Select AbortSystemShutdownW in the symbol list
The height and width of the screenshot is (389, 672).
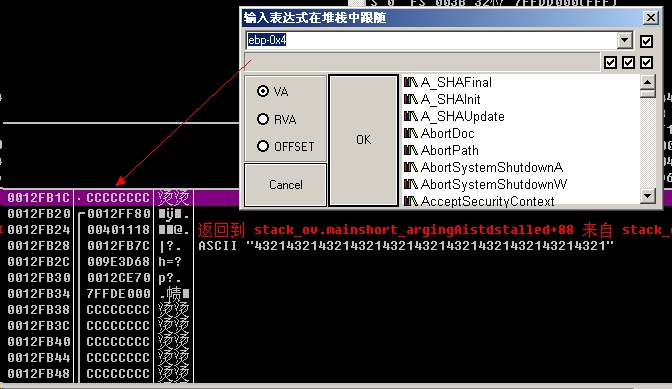click(x=494, y=184)
